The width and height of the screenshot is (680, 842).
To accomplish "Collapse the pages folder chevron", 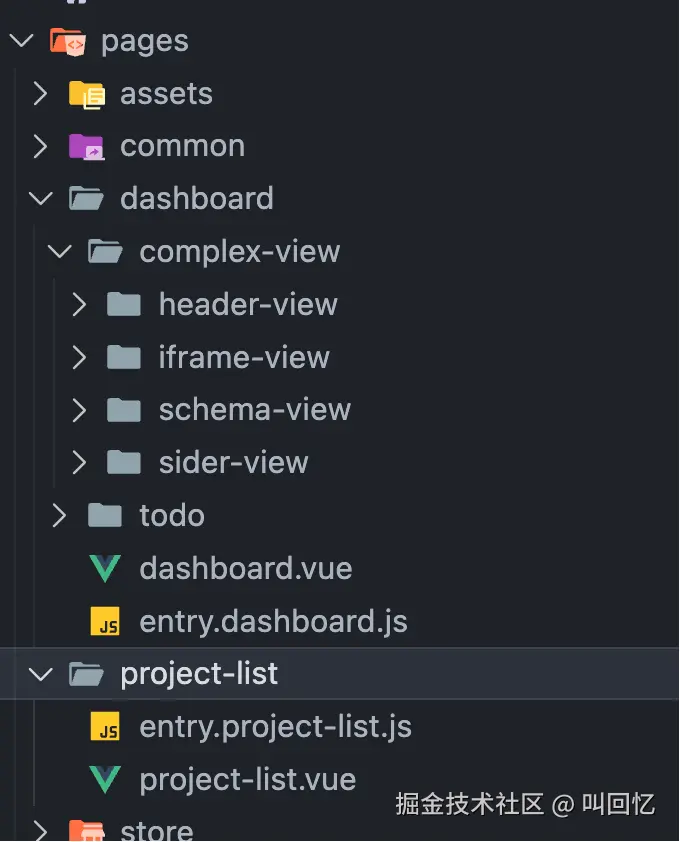I will [21, 41].
